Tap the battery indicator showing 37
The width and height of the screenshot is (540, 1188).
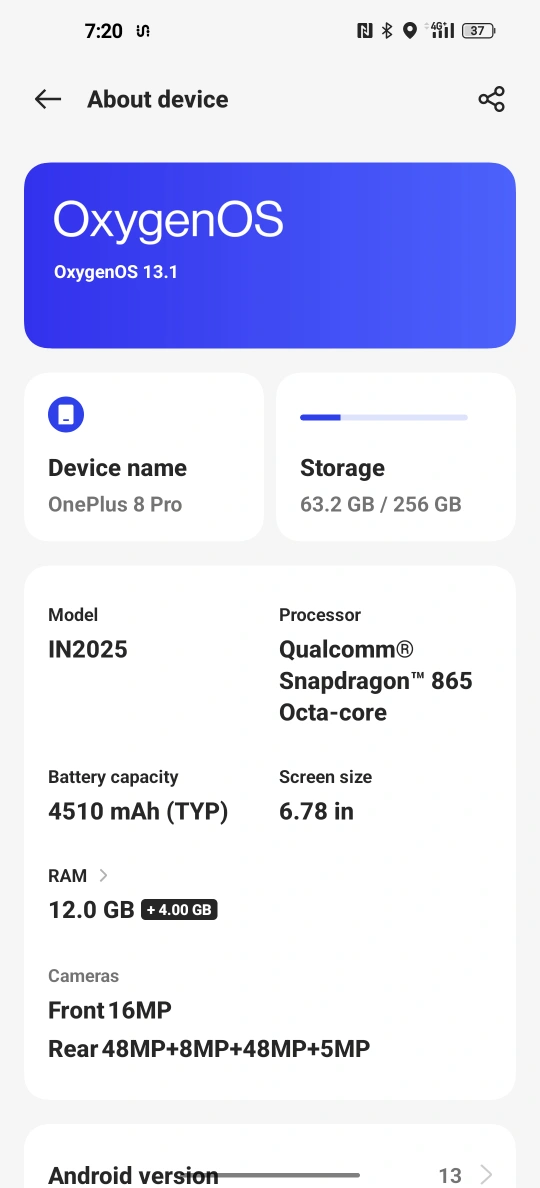click(479, 31)
